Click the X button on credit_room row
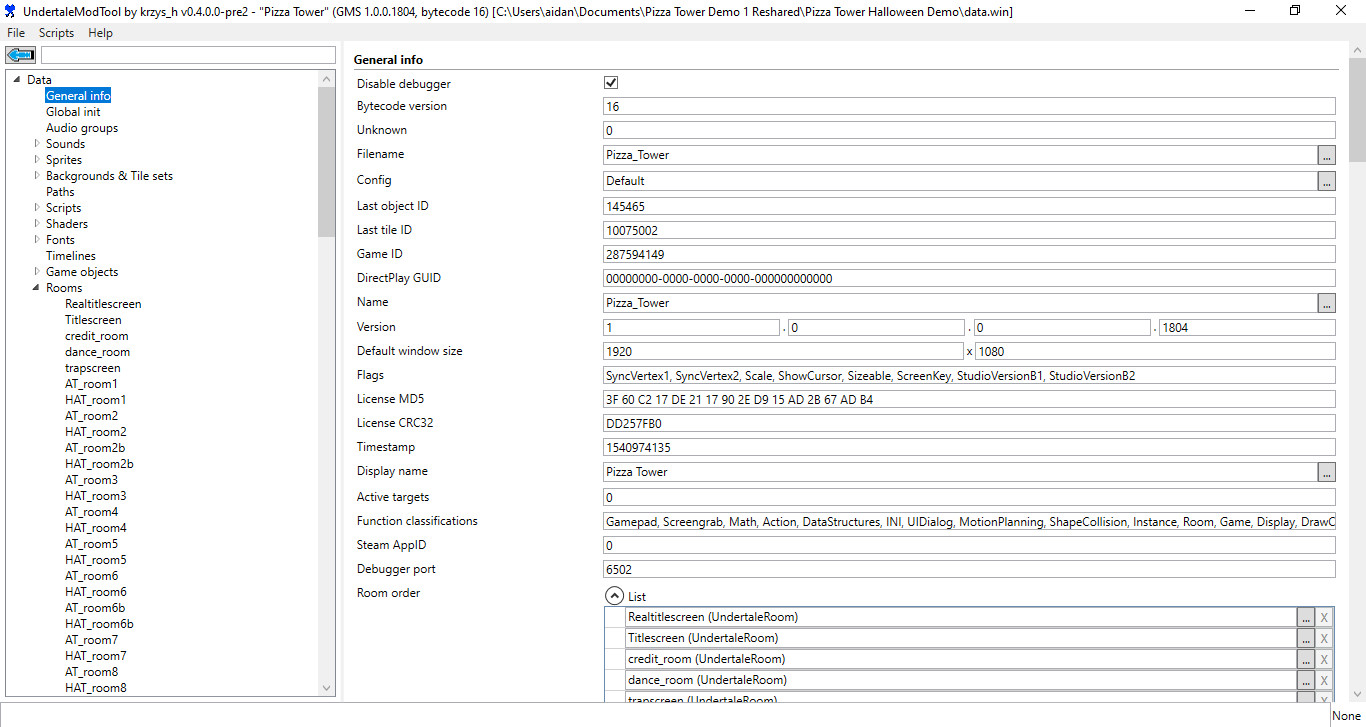Viewport: 1366px width, 727px height. pos(1324,660)
